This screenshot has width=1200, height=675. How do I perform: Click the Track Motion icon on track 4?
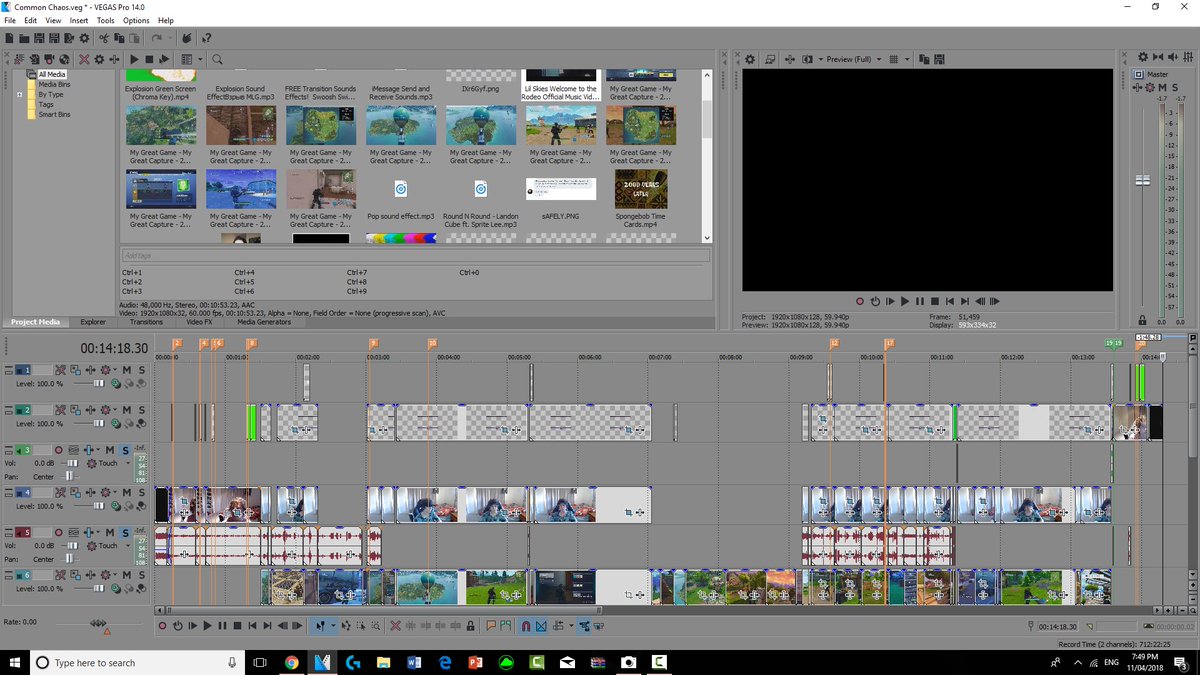(75, 493)
